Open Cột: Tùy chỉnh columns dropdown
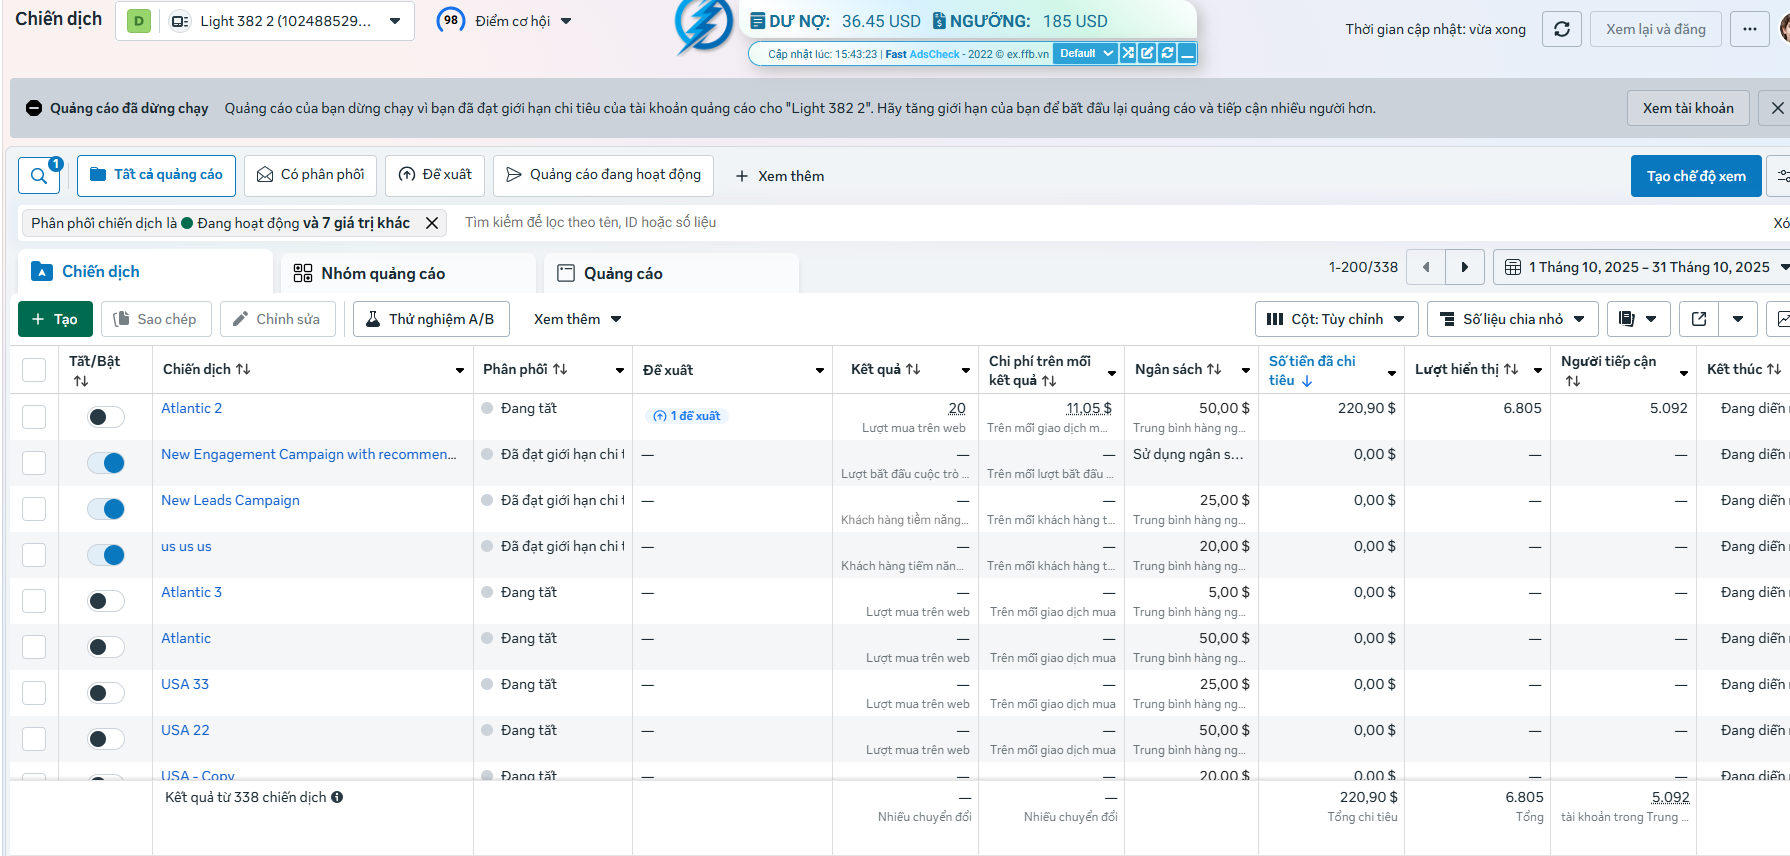Screen dimensions: 1790x856 point(1336,319)
